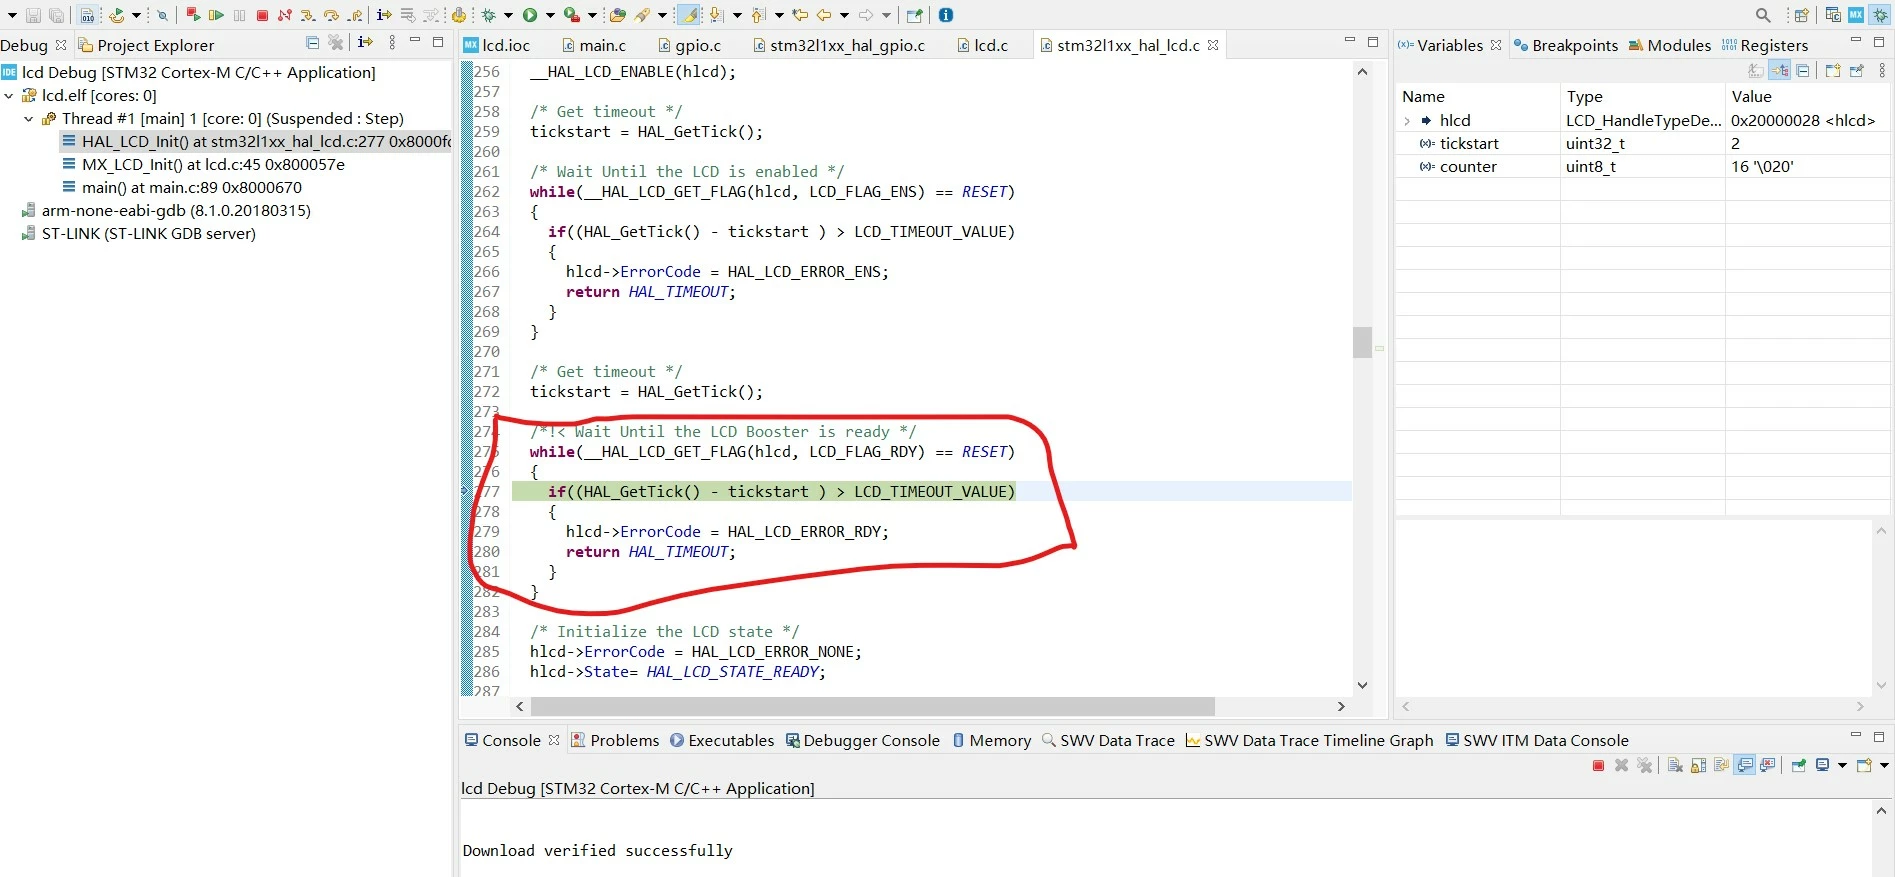Click the search magnifier in toolbar
This screenshot has width=1895, height=877.
coord(1763,15)
